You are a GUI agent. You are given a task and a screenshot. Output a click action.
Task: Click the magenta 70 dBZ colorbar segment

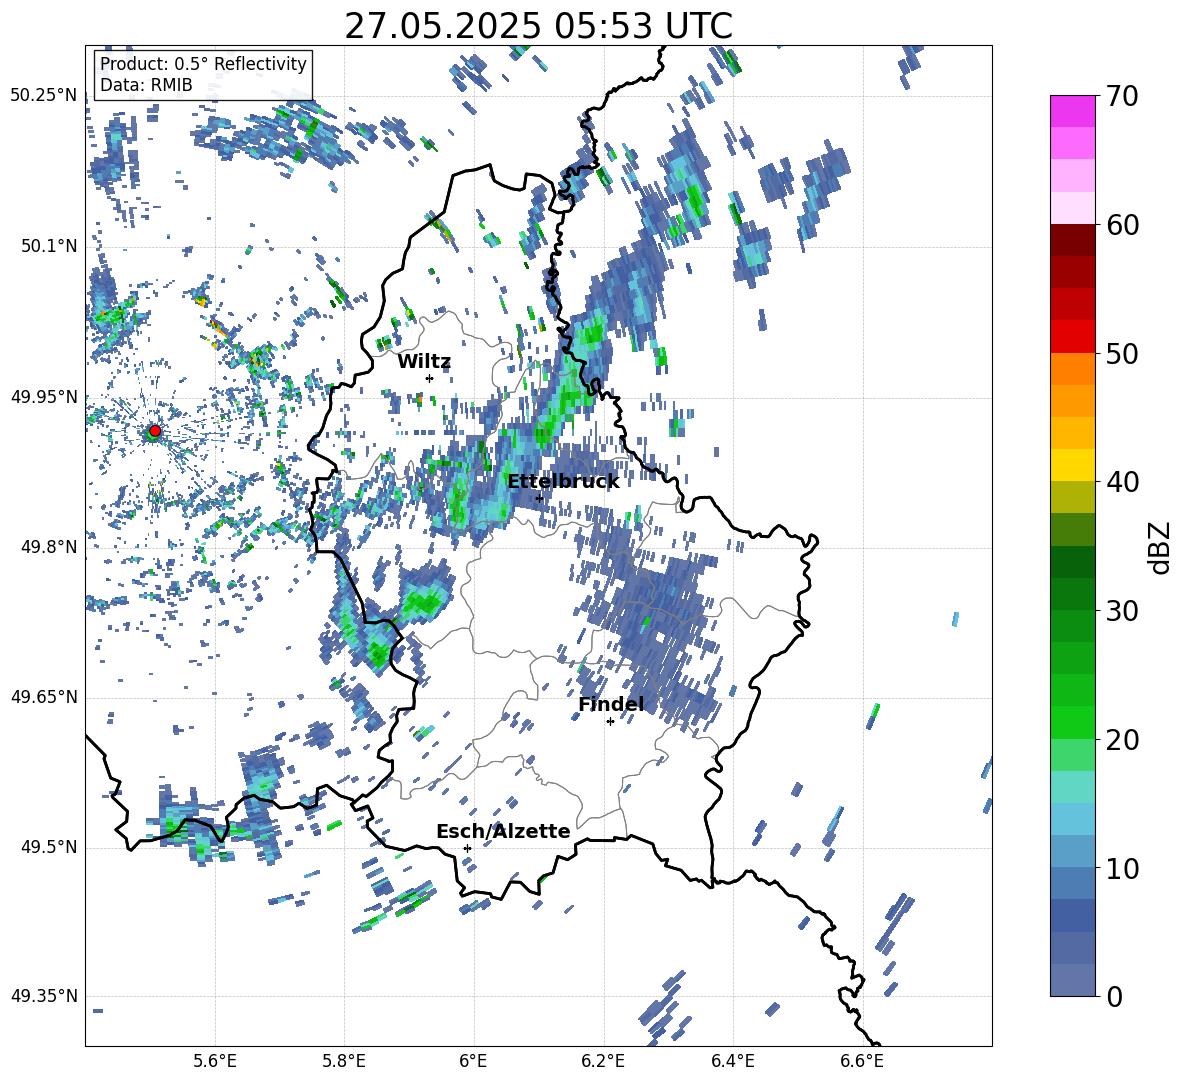(x=1072, y=111)
